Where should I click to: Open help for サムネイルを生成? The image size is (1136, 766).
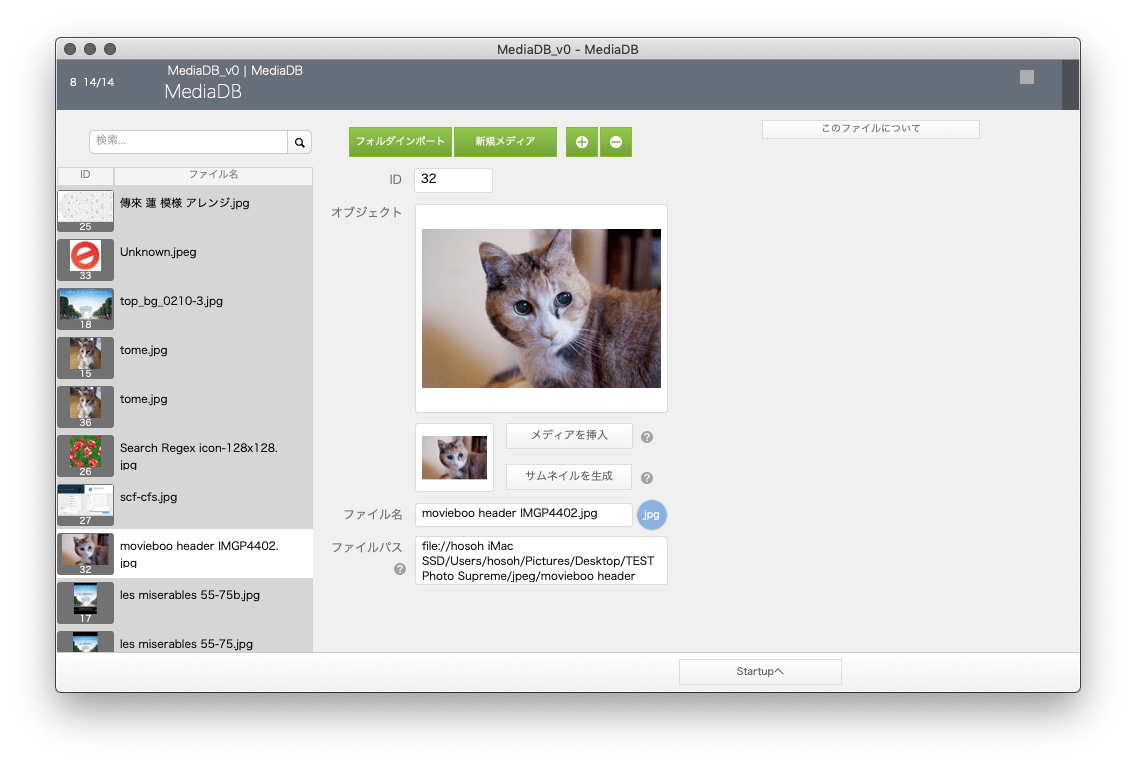pyautogui.click(x=649, y=477)
